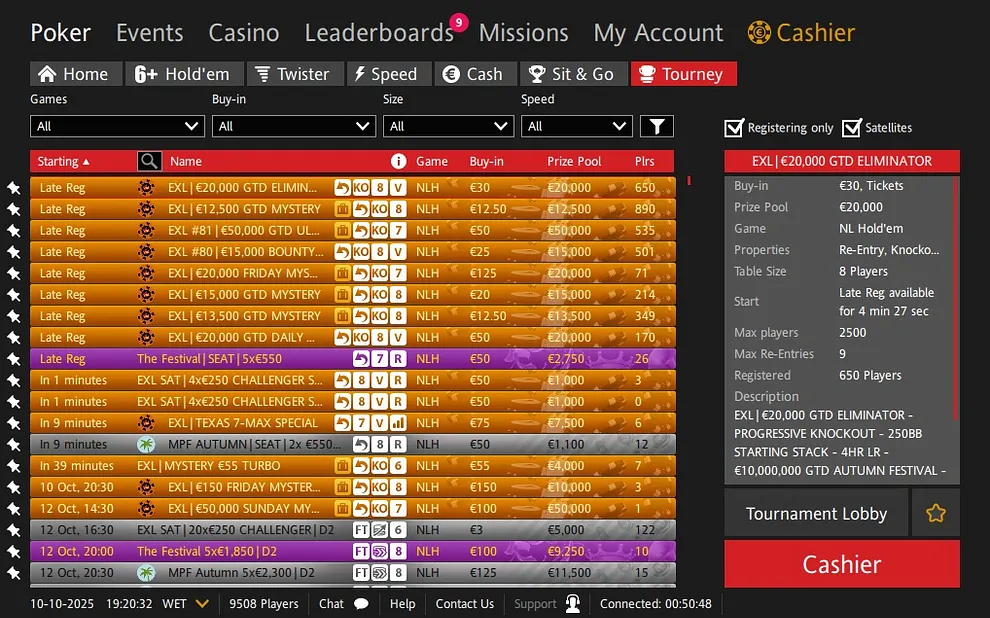Sort the list by Prize Pool column
Image resolution: width=990 pixels, height=618 pixels.
coord(574,161)
